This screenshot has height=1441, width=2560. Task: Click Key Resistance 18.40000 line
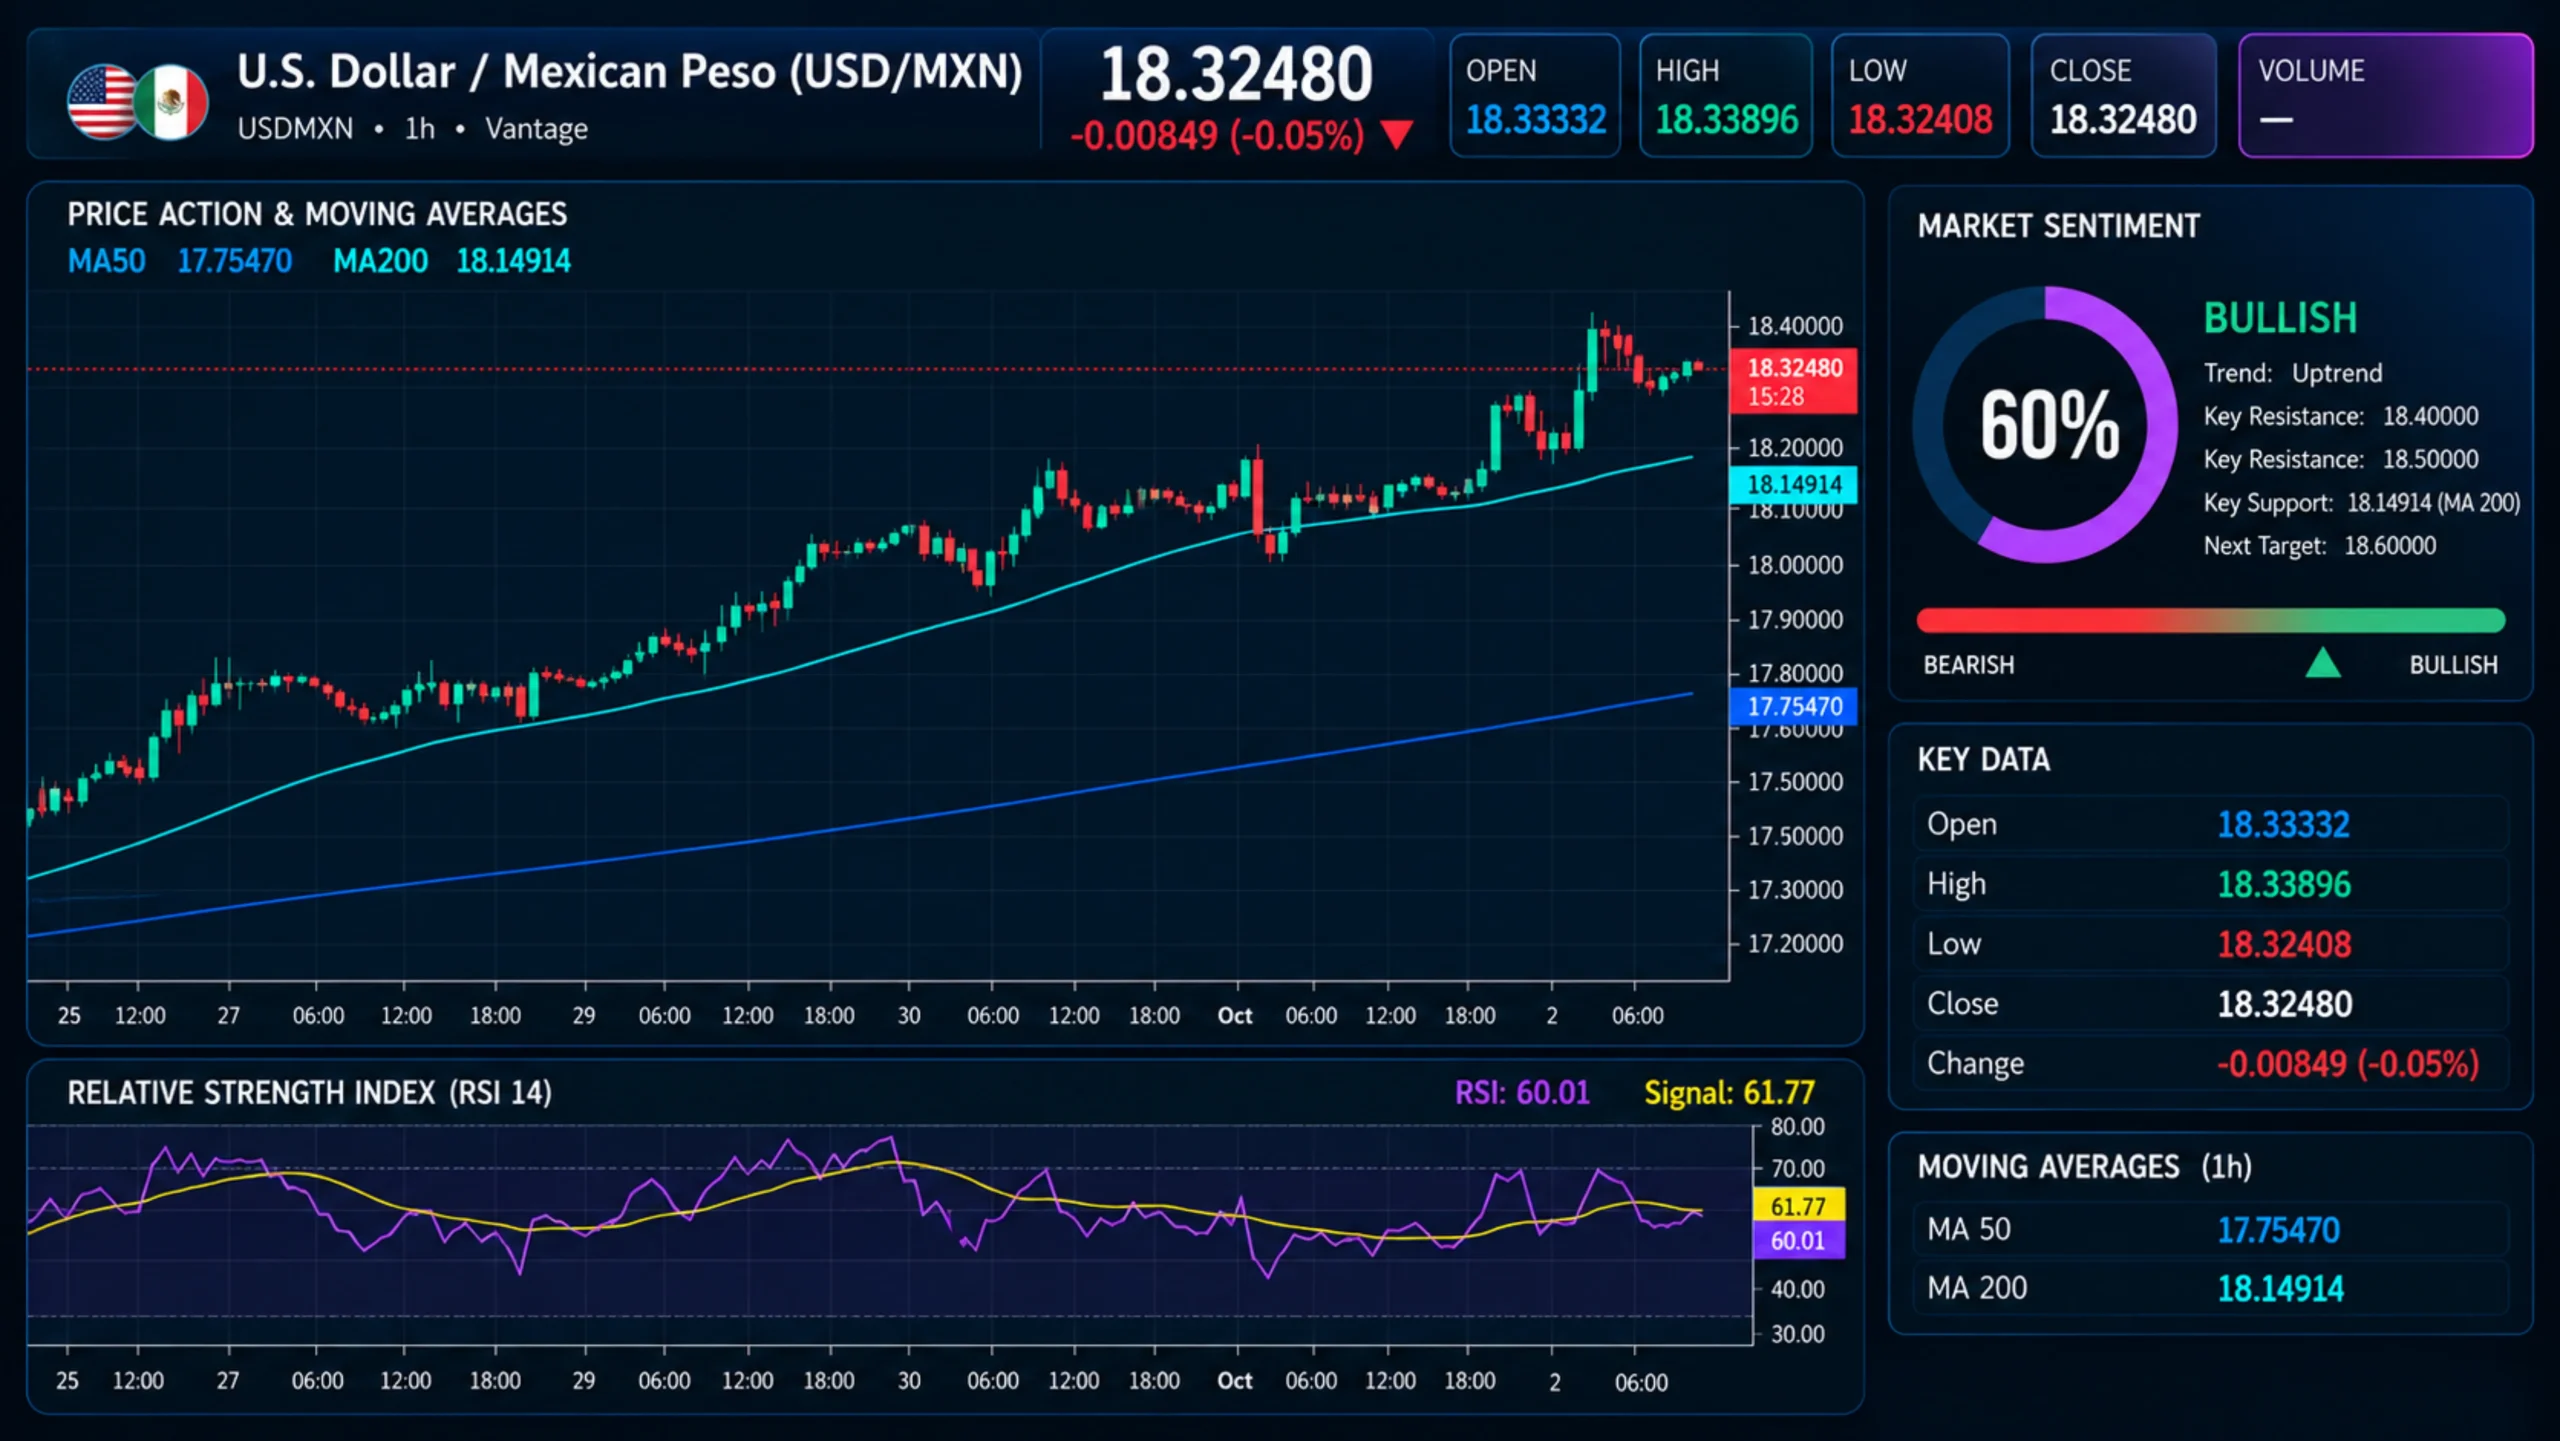tap(2341, 416)
